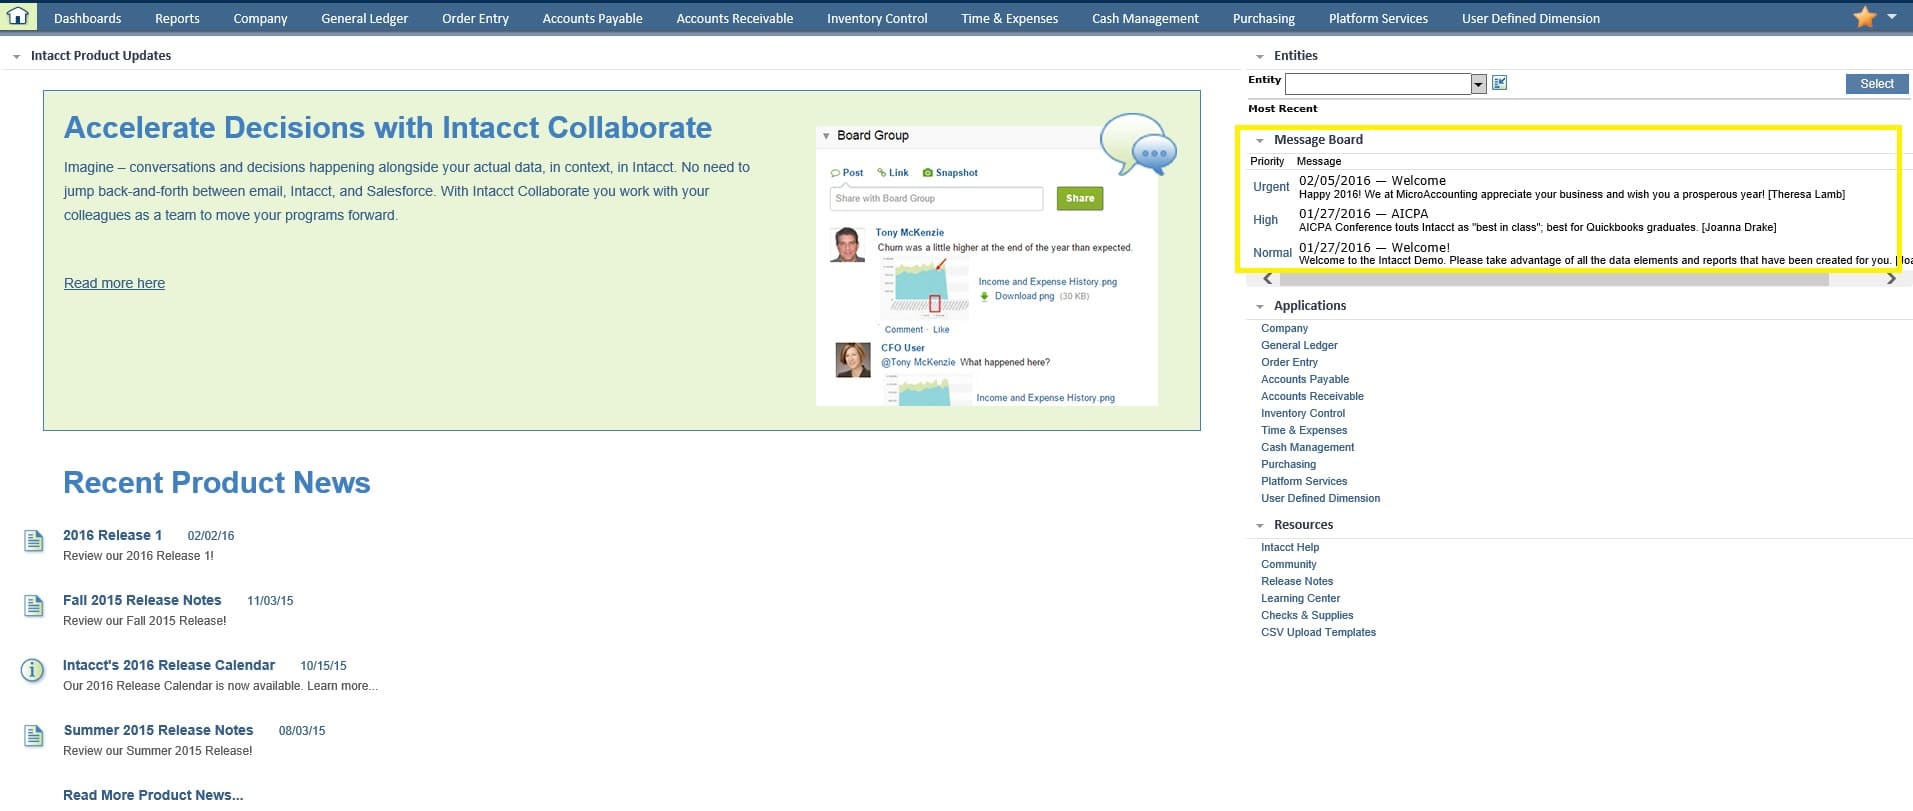Image resolution: width=1913 pixels, height=811 pixels.
Task: Open the Accounts Payable menu
Action: [x=592, y=18]
